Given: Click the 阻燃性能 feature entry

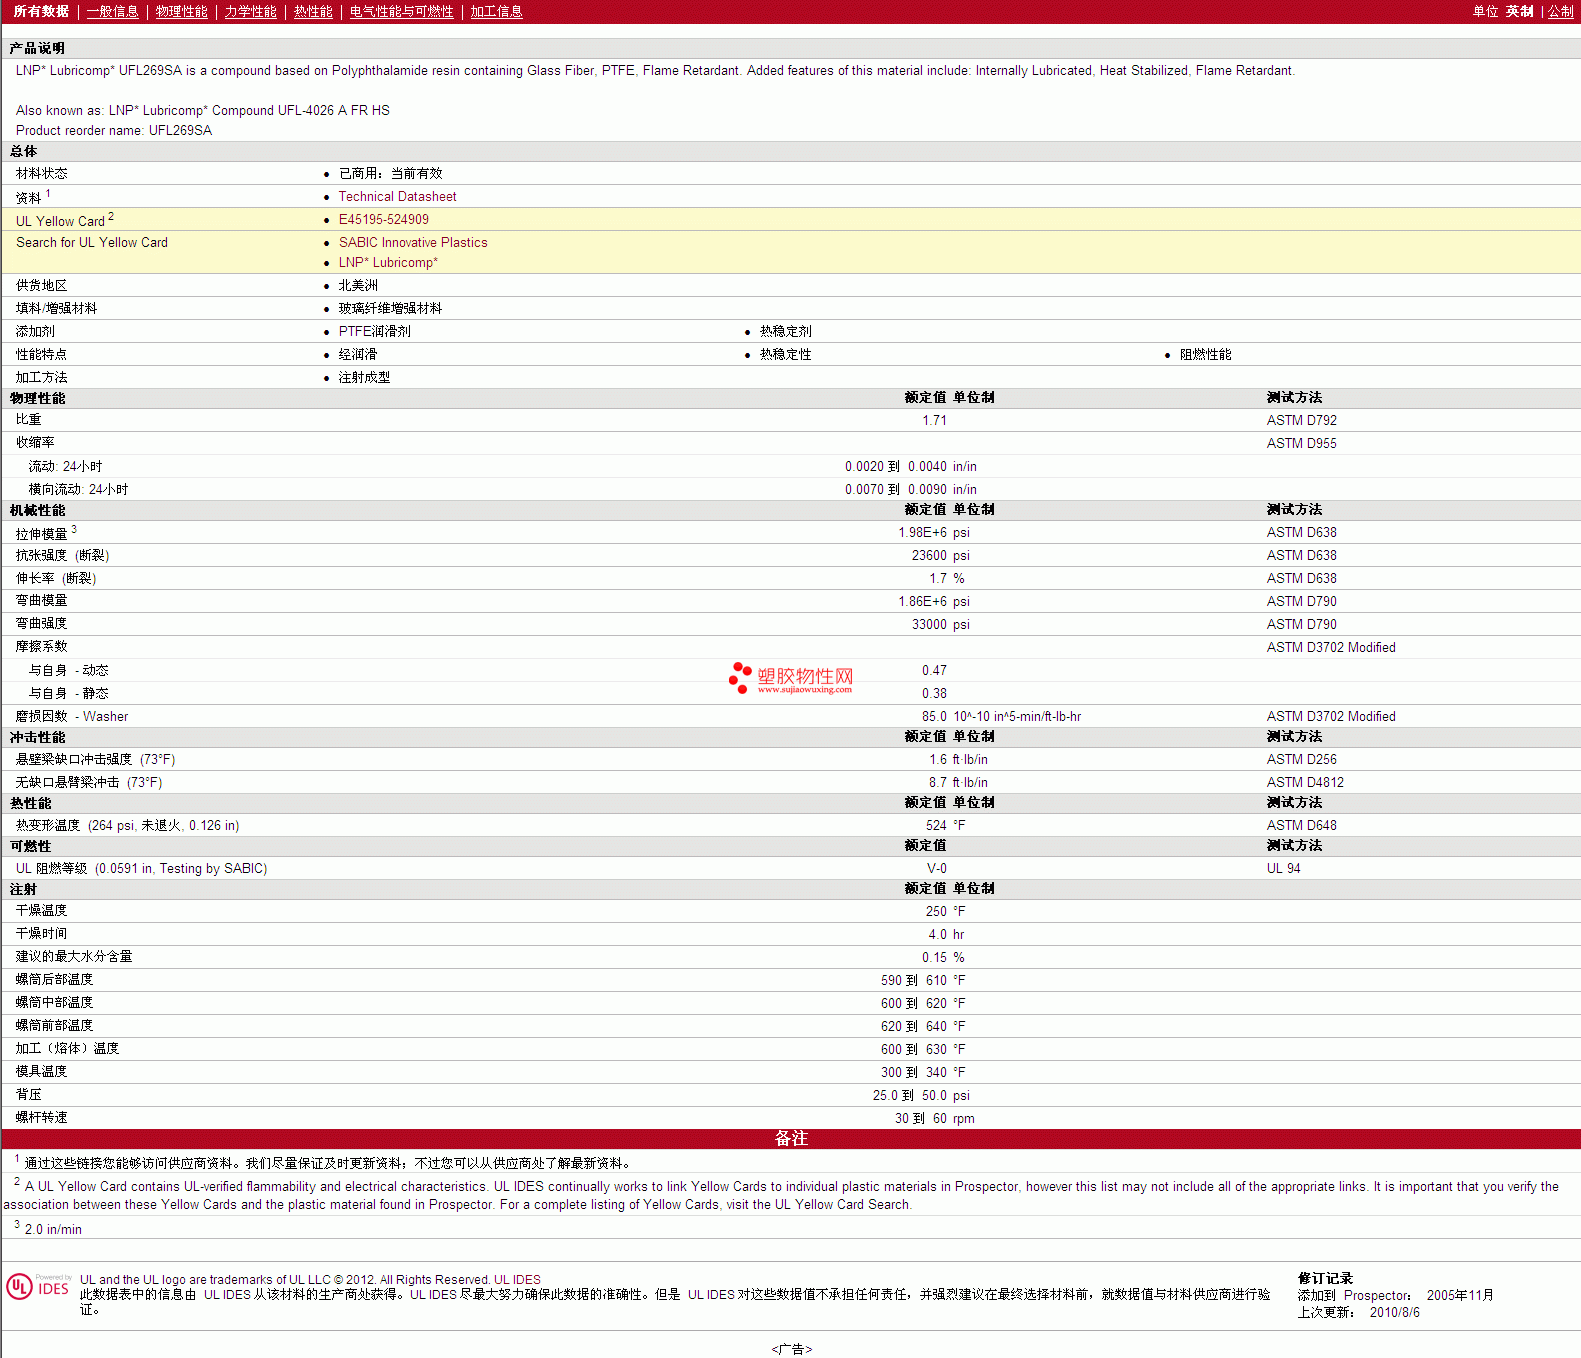Looking at the screenshot, I should click(1205, 355).
